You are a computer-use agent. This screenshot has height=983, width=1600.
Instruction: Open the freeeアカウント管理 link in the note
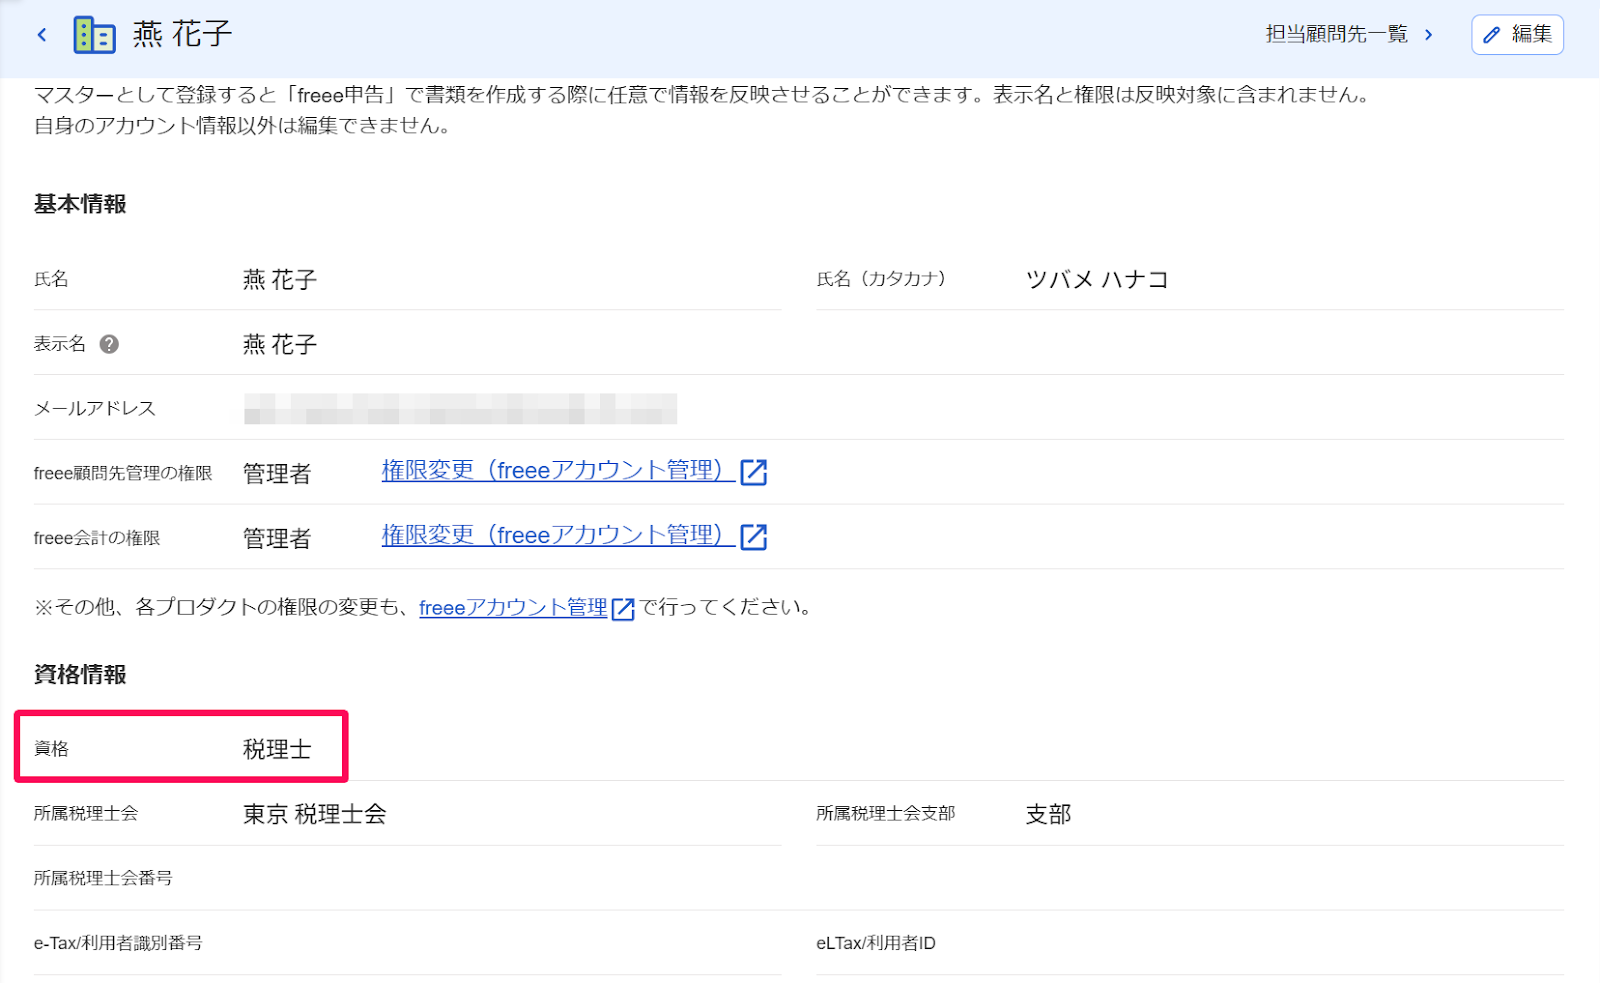pyautogui.click(x=513, y=608)
